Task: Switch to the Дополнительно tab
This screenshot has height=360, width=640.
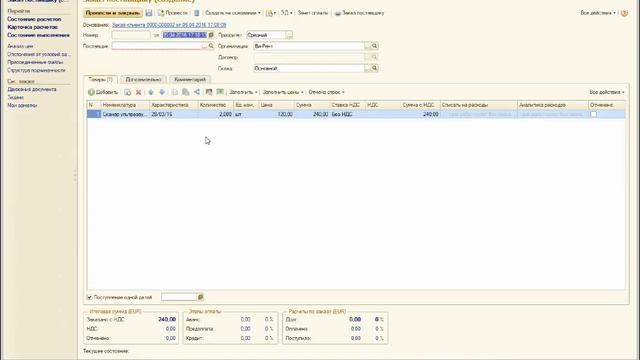Action: (x=143, y=80)
